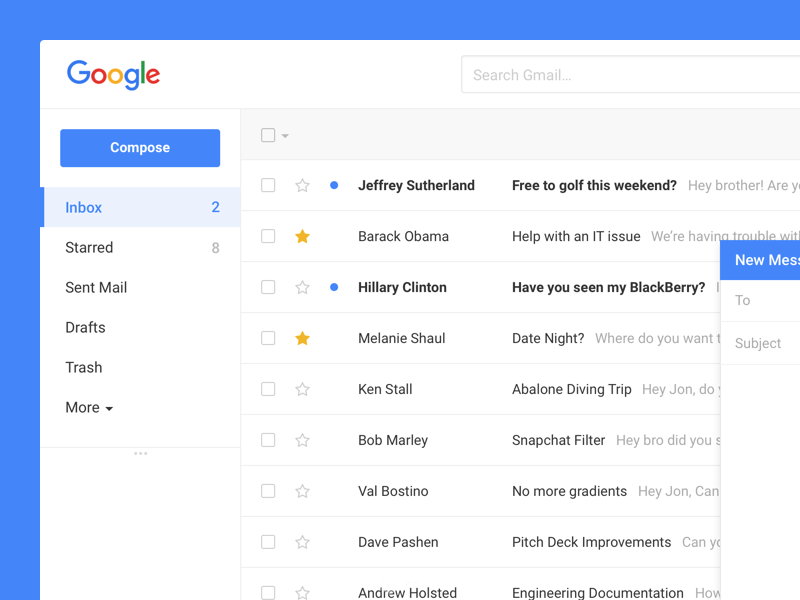Star the Bob Marley email
Image resolution: width=800 pixels, height=600 pixels.
(x=303, y=440)
